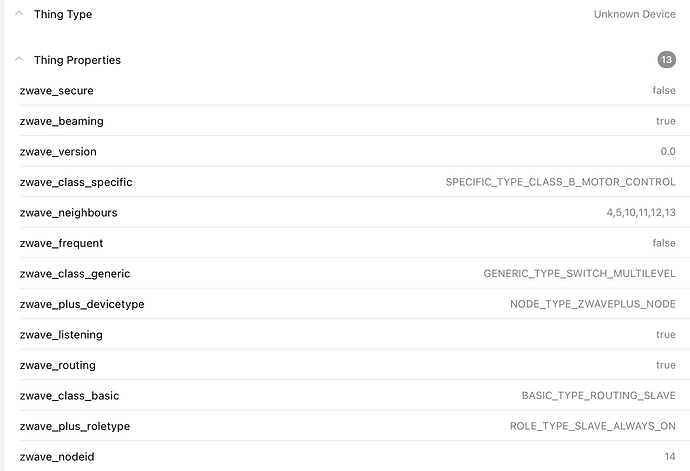
Task: Select the zwave_listening property label
Action: 61,335
